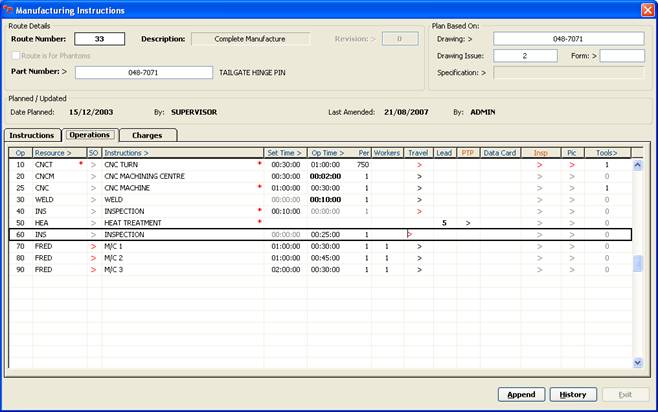The width and height of the screenshot is (658, 412).
Task: Click the red Travel arrow in the CNC TURN row
Action: click(419, 165)
